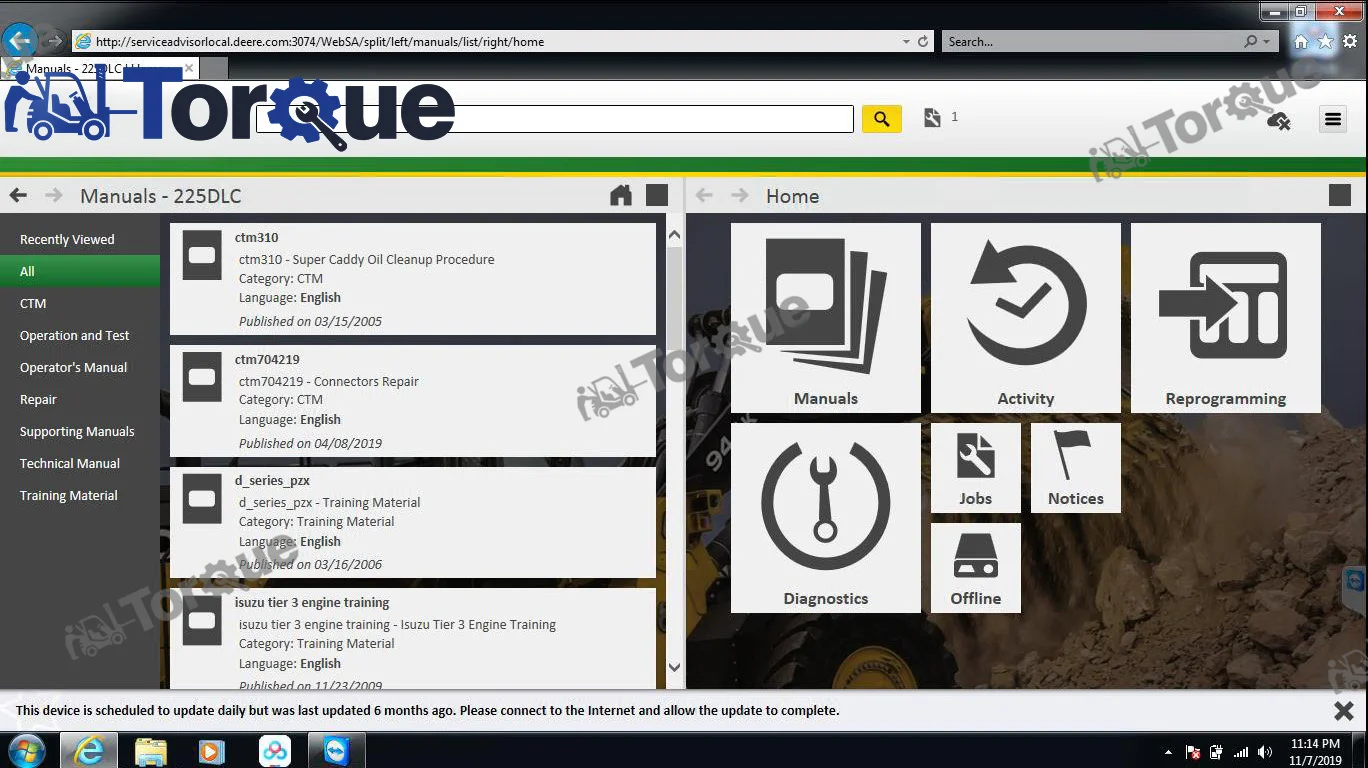This screenshot has width=1368, height=768.
Task: Filter manuals by CTM
Action: point(80,304)
